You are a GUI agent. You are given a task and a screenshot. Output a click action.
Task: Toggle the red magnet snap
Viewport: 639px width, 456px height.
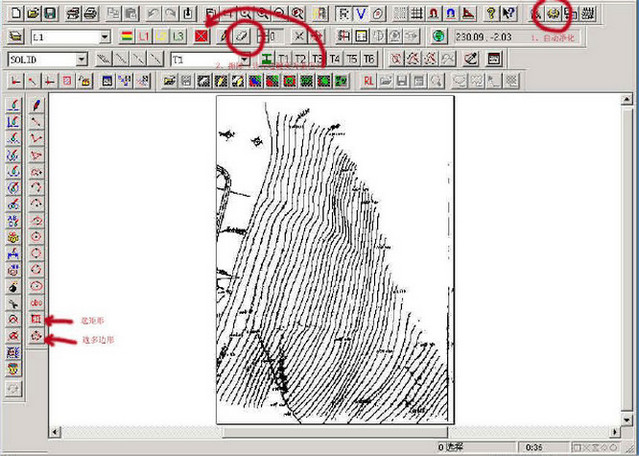point(434,14)
